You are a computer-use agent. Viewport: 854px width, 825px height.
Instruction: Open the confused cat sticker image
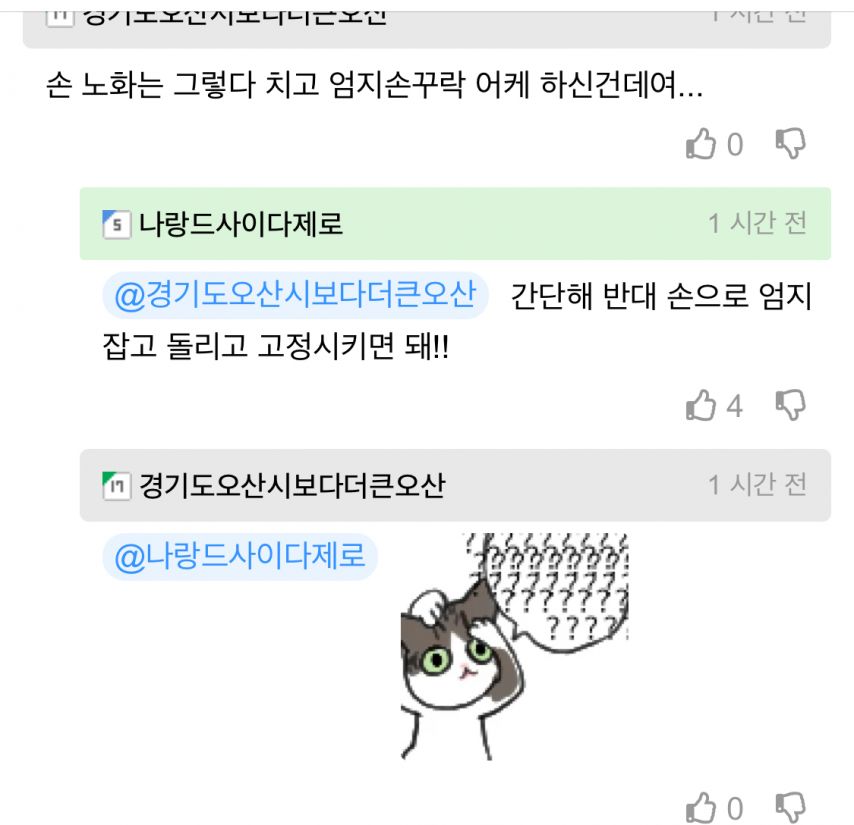point(514,647)
